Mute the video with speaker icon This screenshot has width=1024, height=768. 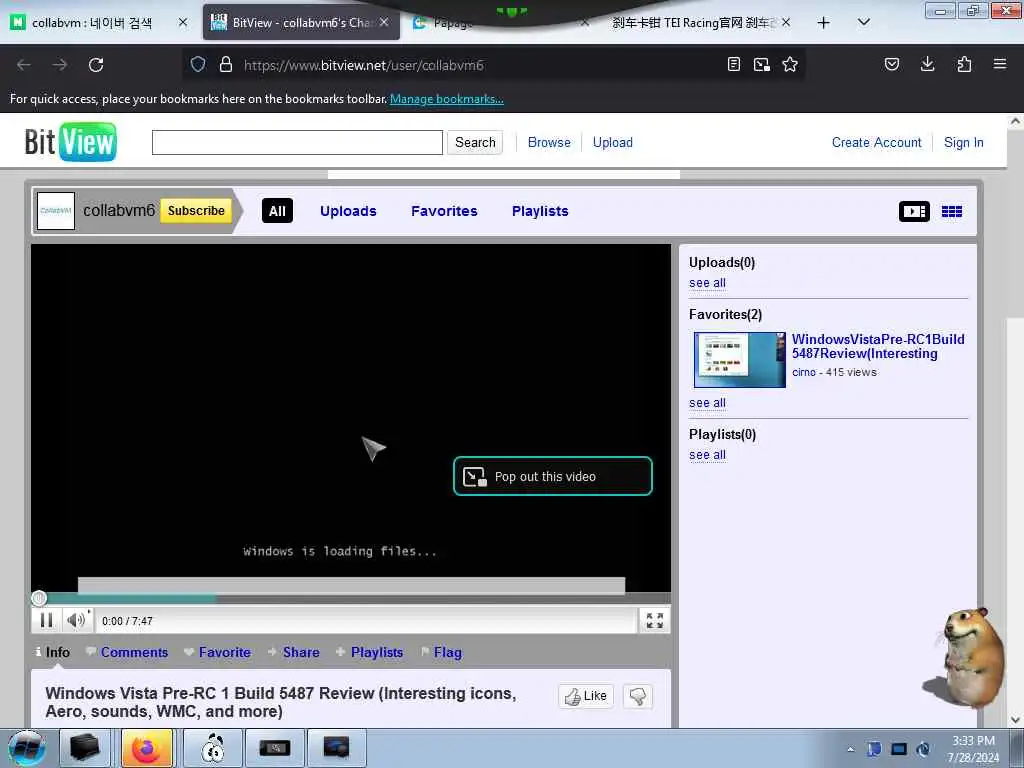click(x=76, y=620)
